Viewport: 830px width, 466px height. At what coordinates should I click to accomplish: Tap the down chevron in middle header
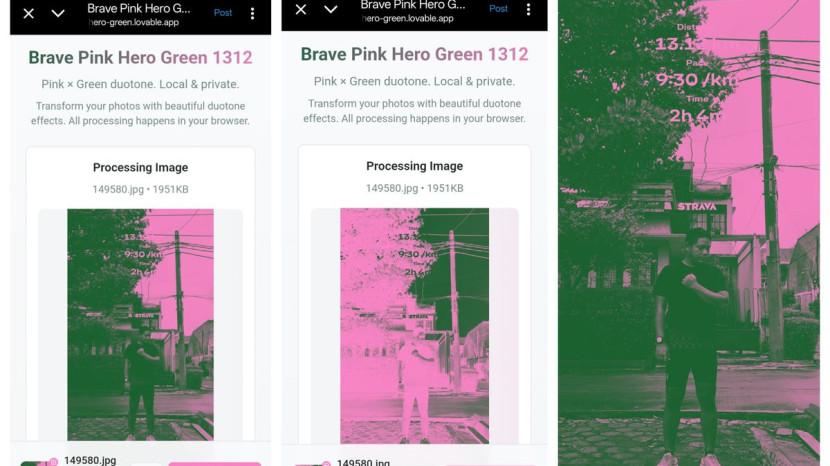point(330,9)
